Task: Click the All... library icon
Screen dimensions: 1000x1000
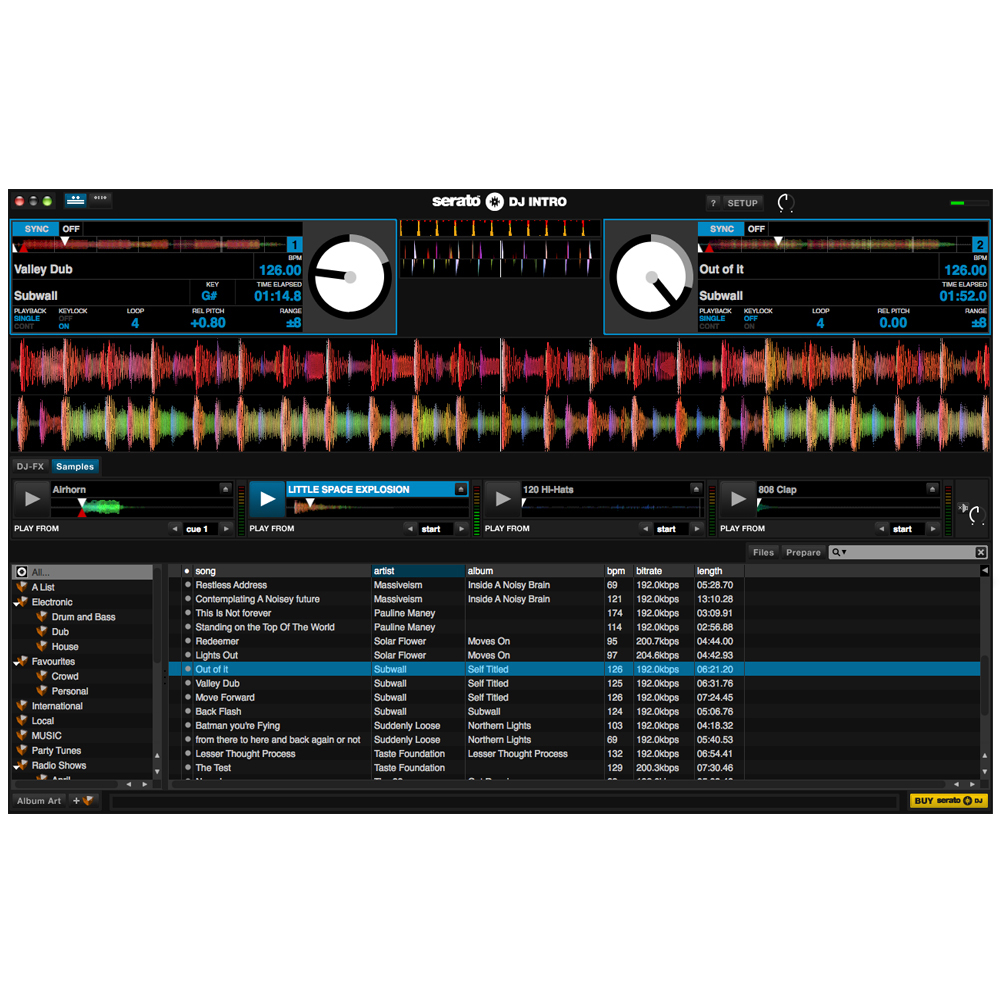Action: (22, 571)
